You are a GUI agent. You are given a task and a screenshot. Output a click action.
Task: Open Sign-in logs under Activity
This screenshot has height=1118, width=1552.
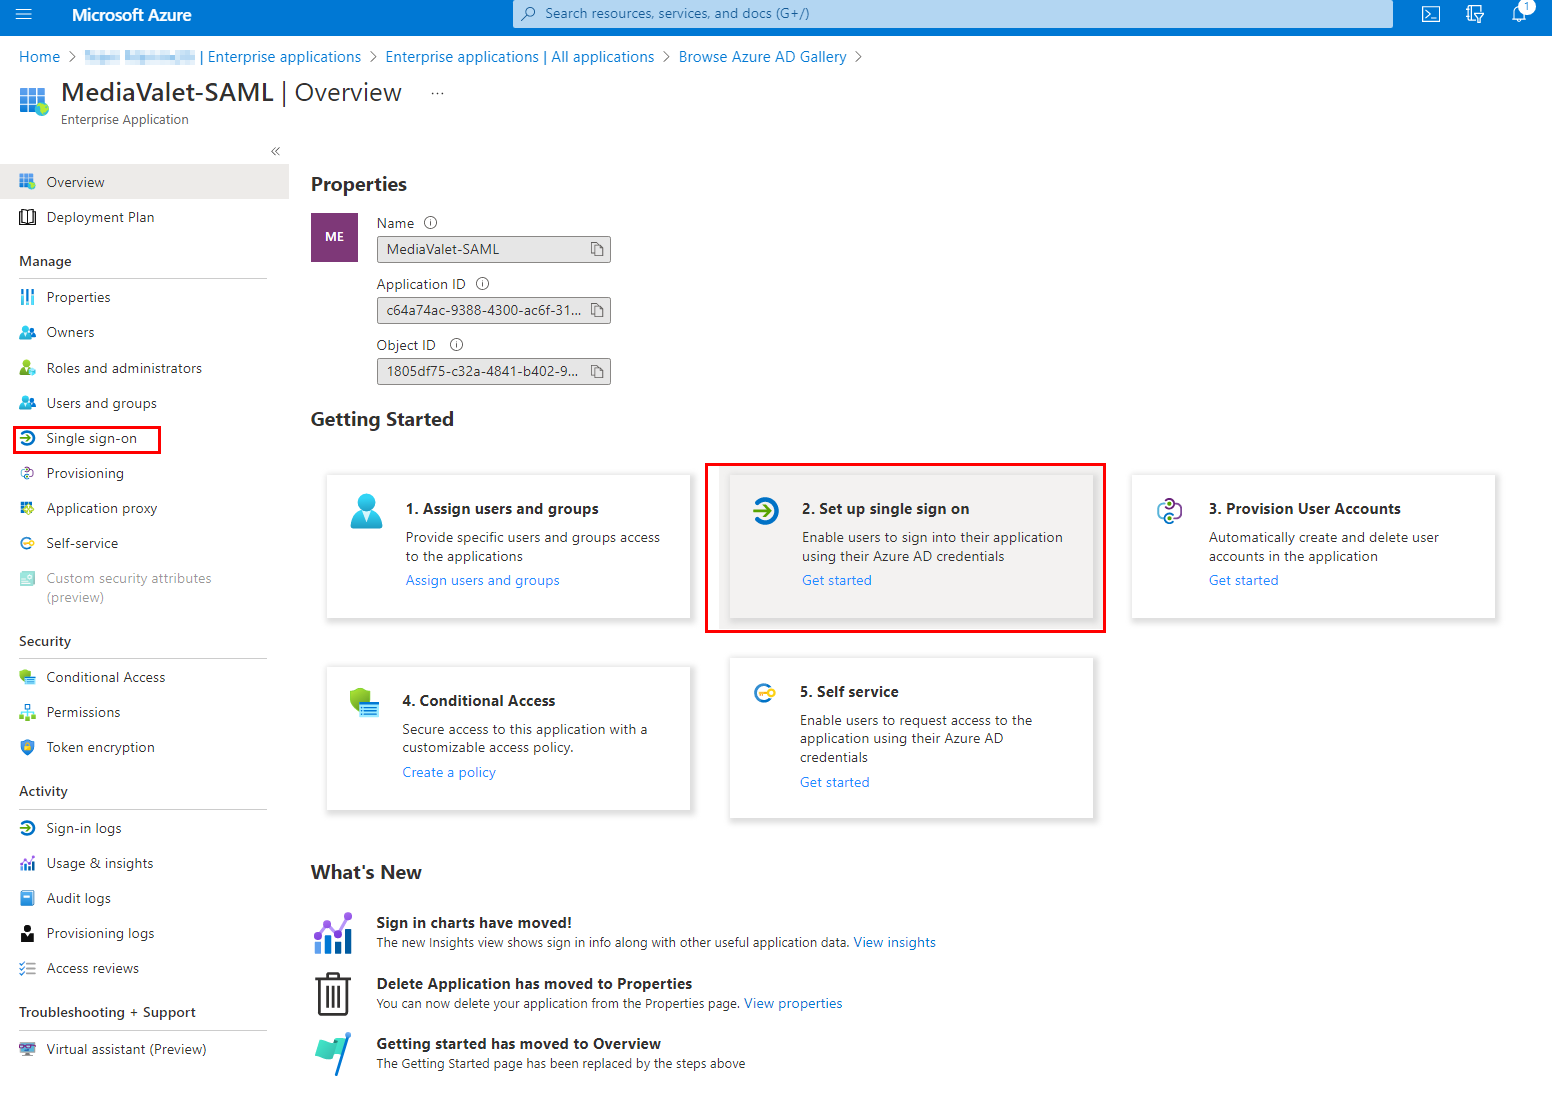coord(83,827)
